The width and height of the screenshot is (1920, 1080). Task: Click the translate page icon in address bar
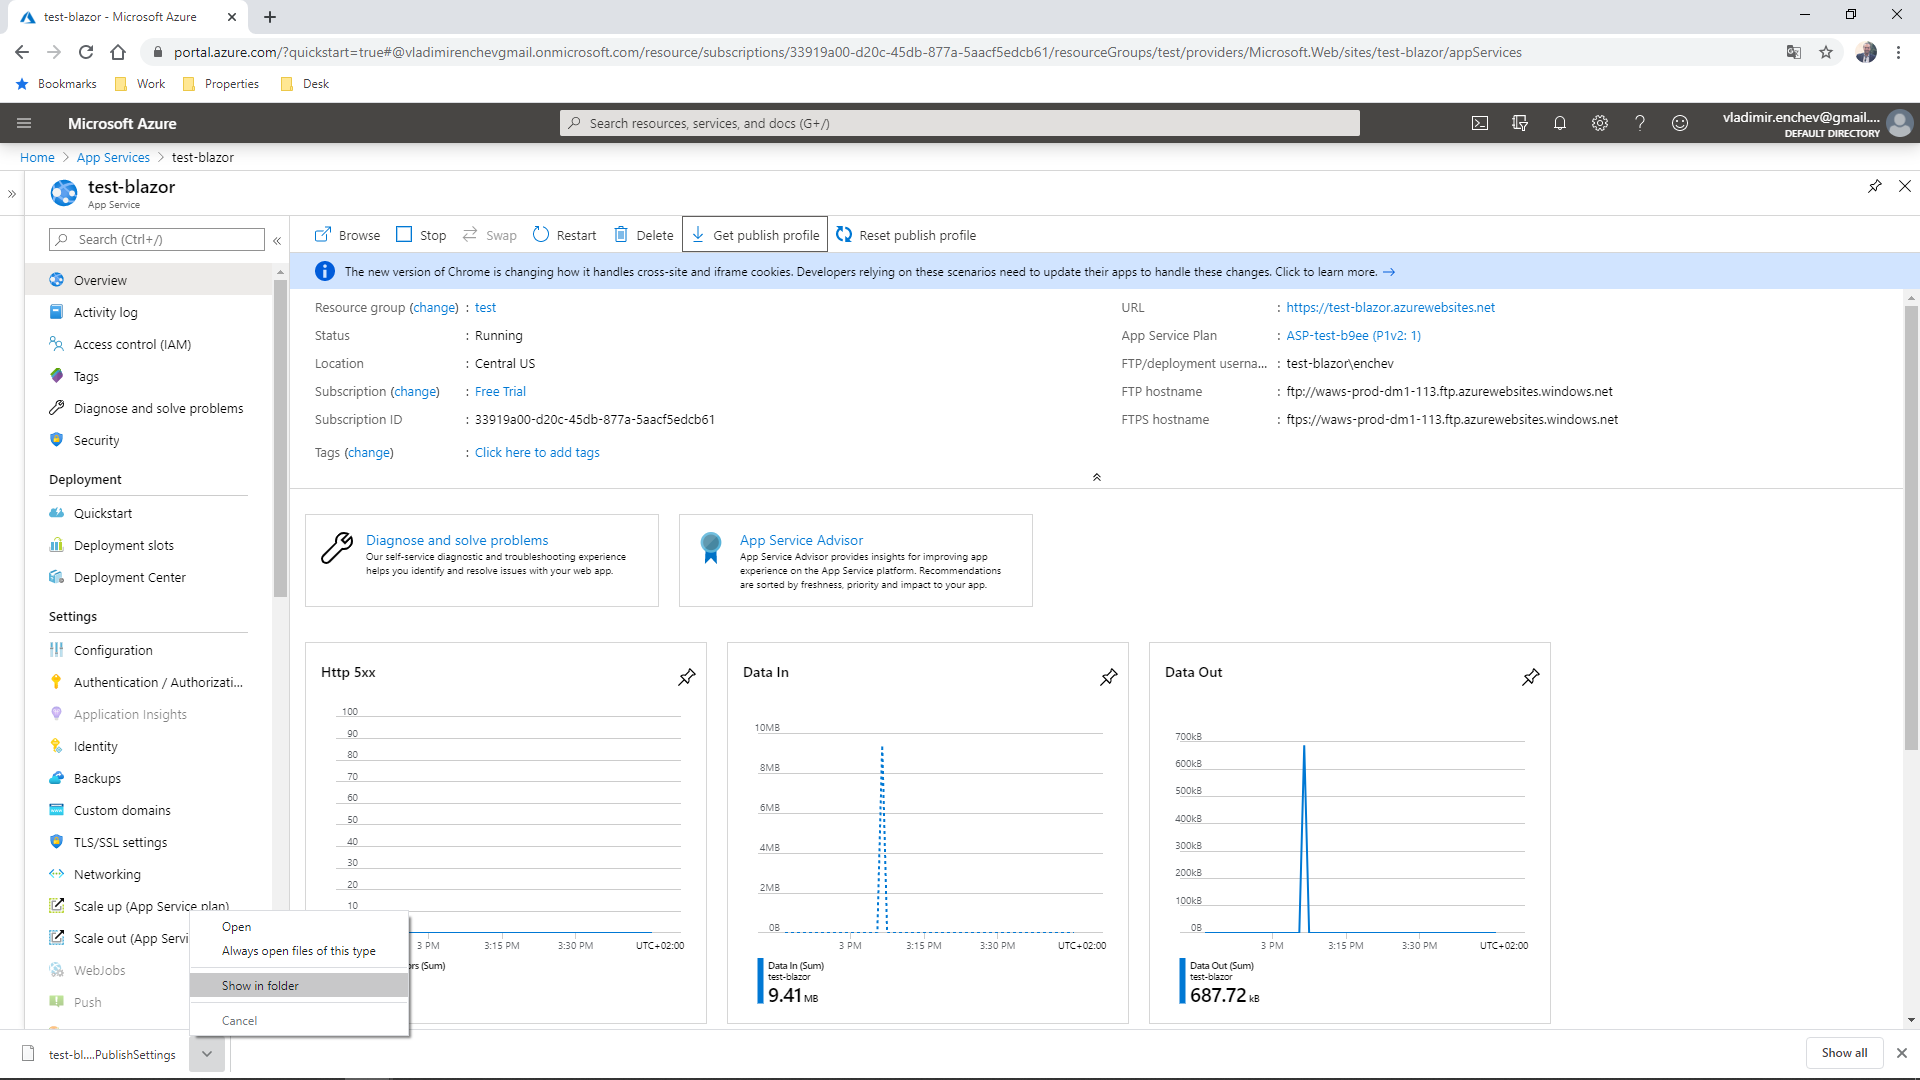point(1794,52)
